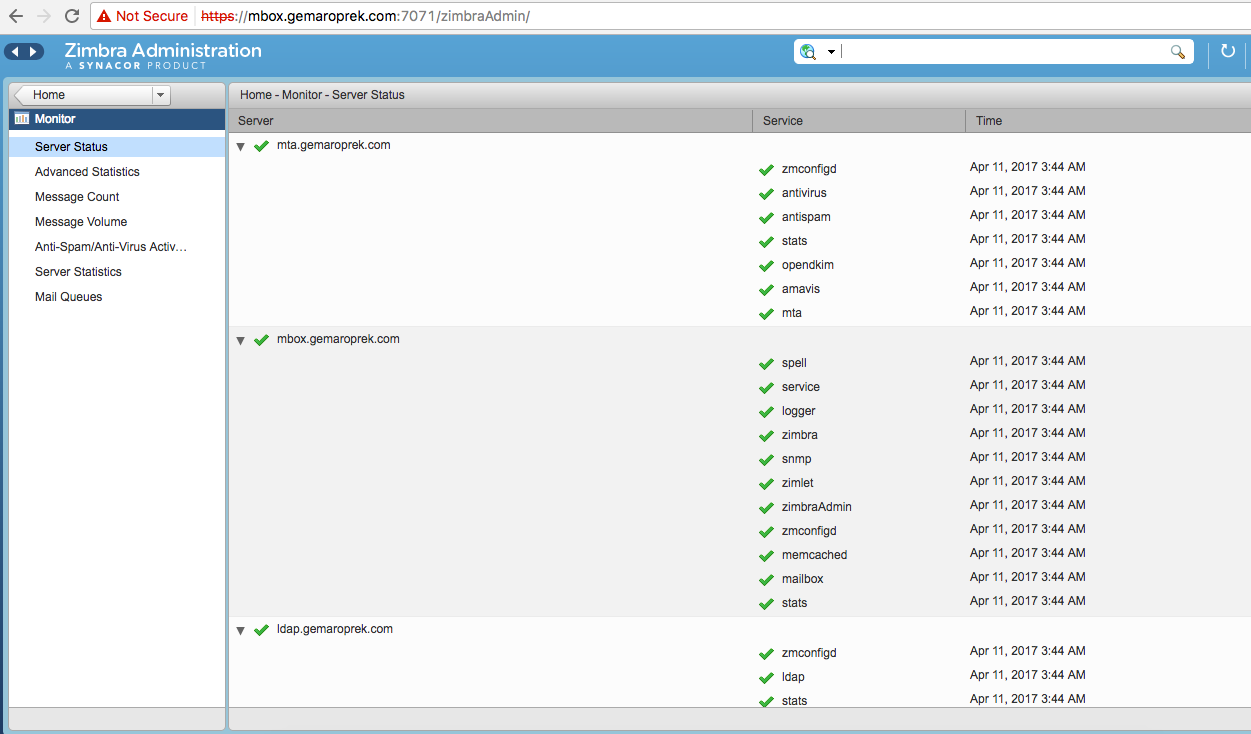Click the "service" row name under mbox
1251x734 pixels.
click(x=801, y=387)
